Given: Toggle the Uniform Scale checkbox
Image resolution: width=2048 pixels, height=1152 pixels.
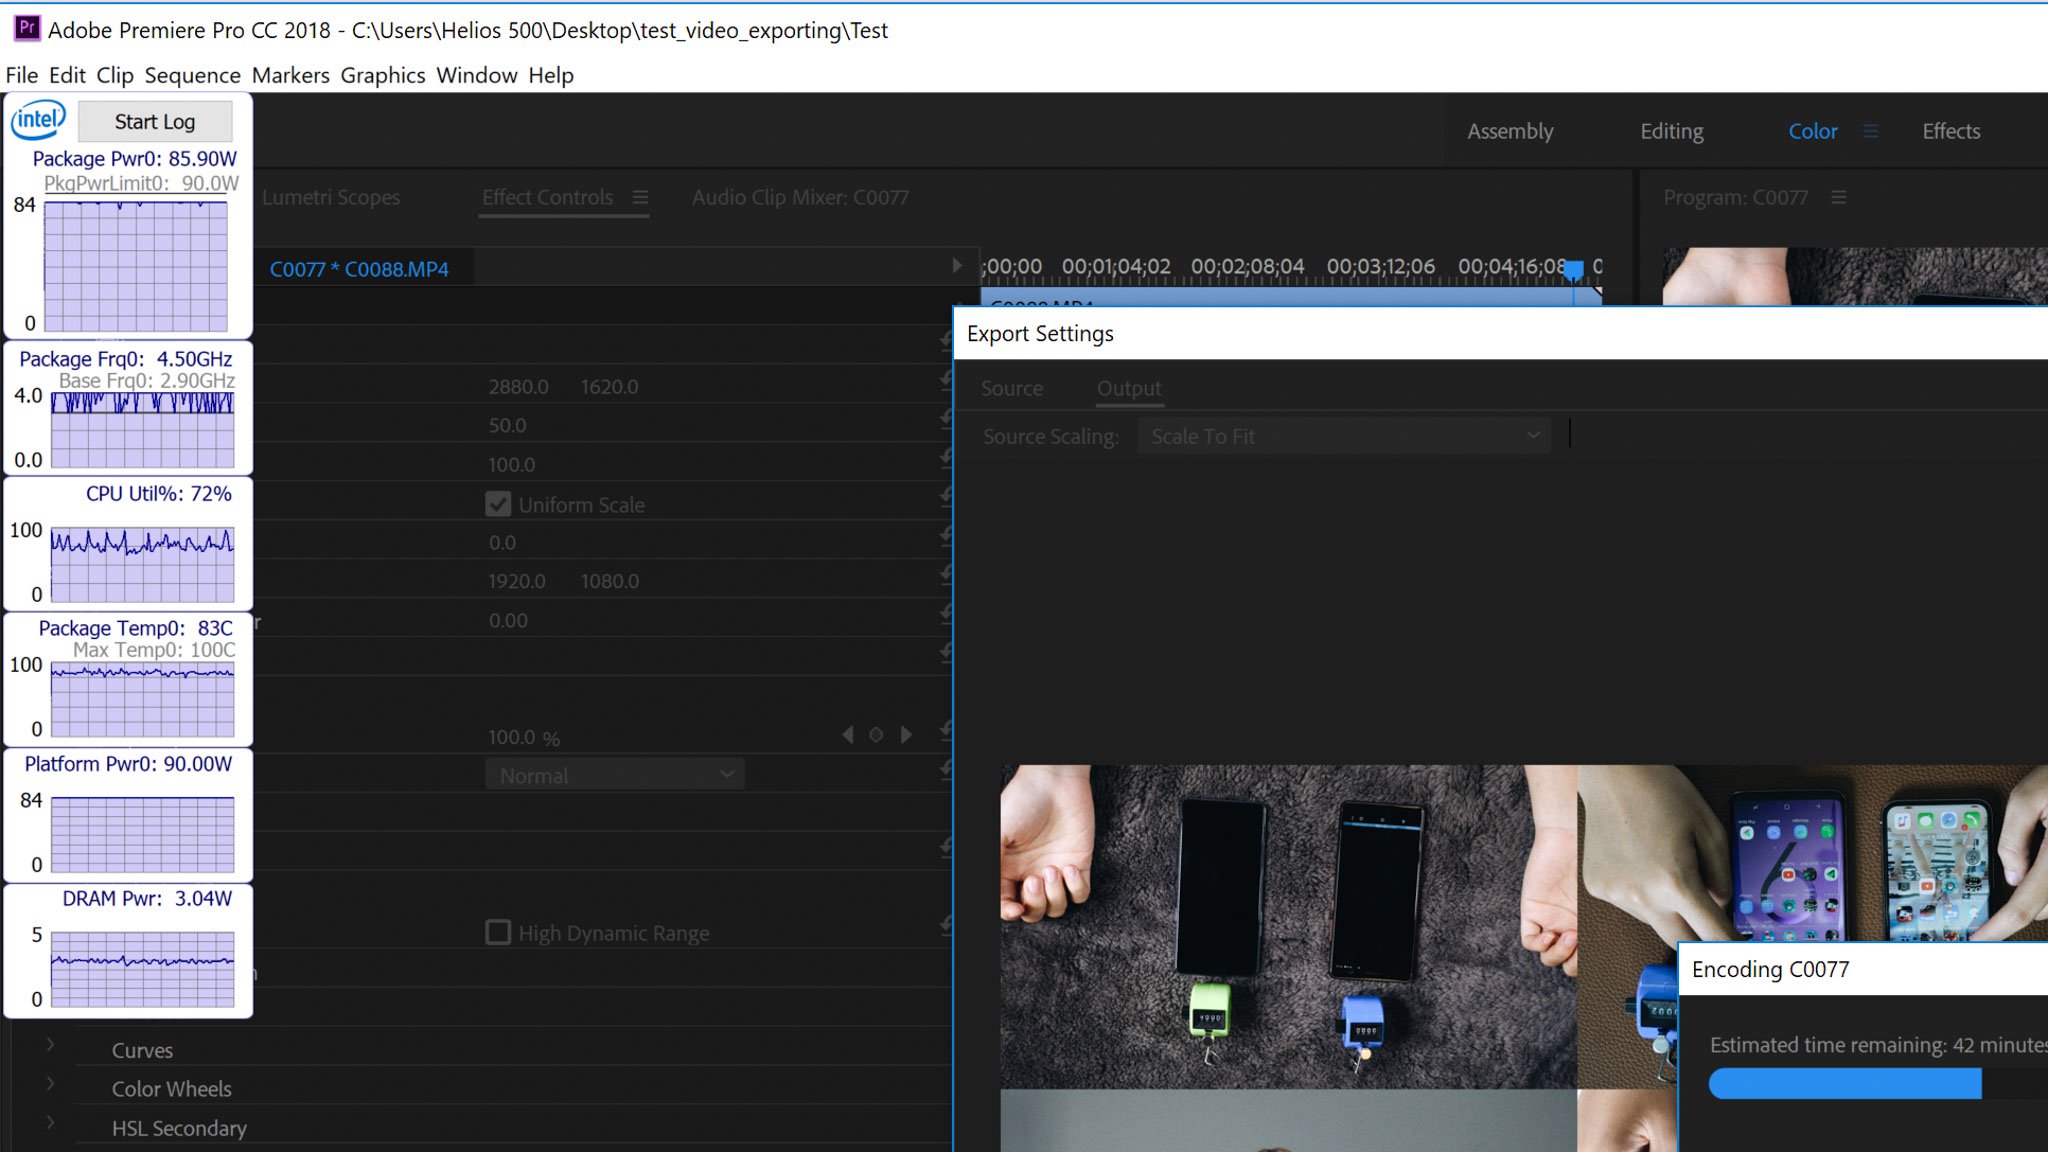Looking at the screenshot, I should coord(498,504).
